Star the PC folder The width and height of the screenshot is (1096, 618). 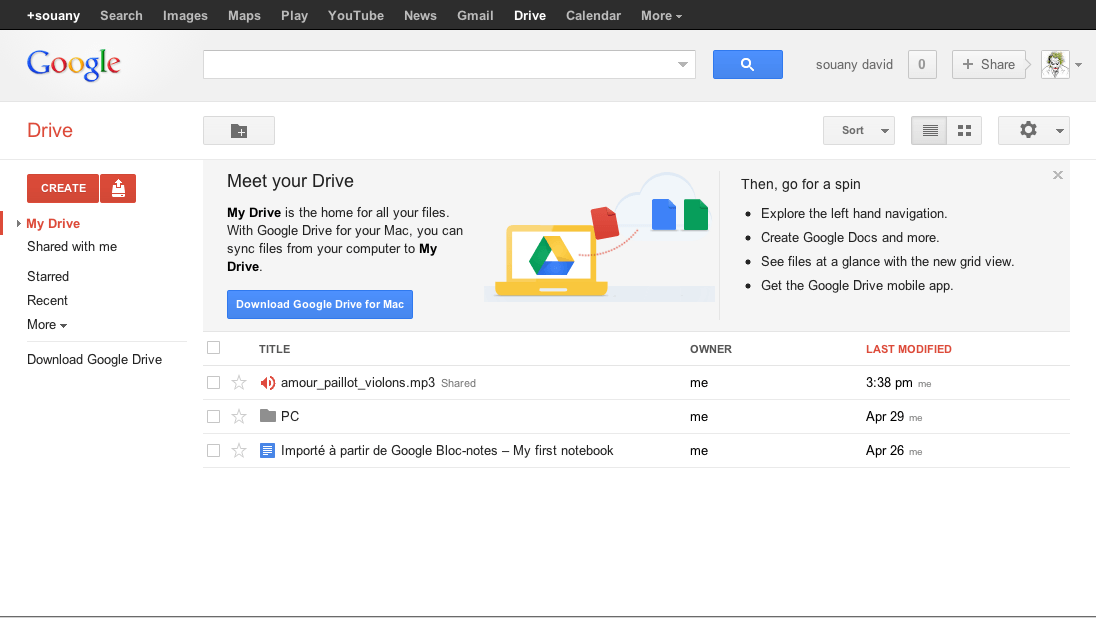pos(239,417)
